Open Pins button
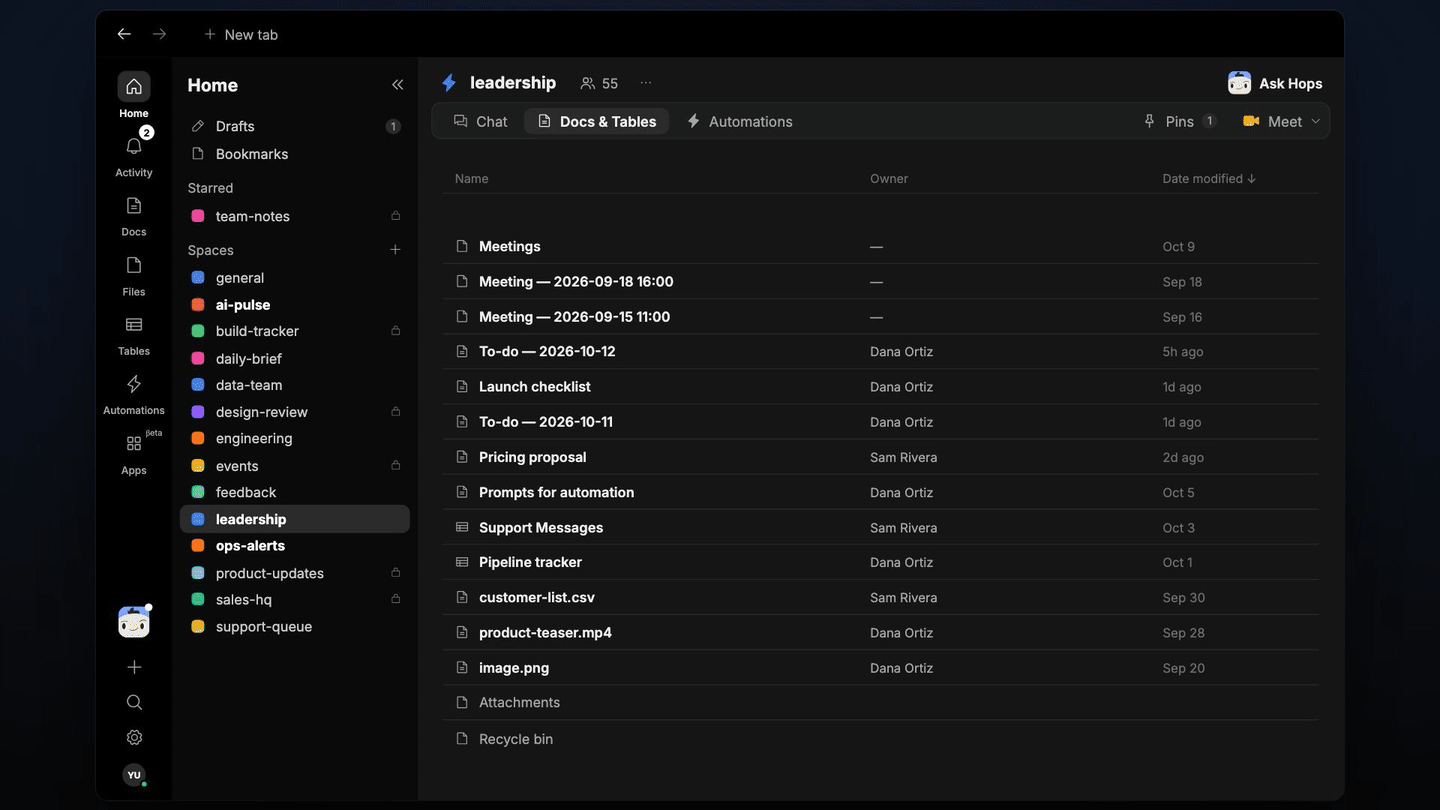The image size is (1440, 810). tap(1179, 121)
